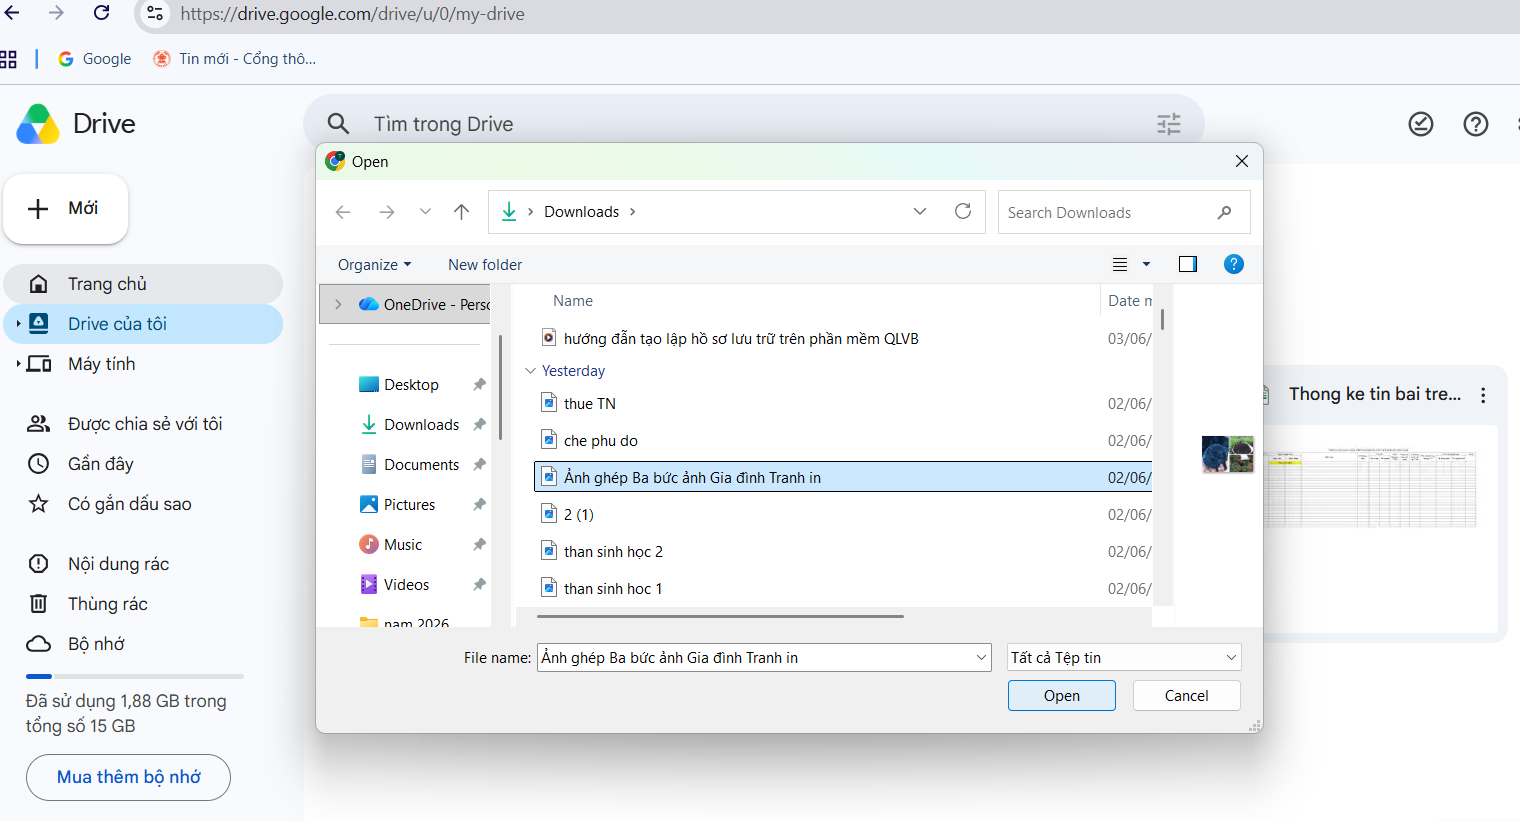The image size is (1520, 821).
Task: Click the Open button
Action: 1061,696
